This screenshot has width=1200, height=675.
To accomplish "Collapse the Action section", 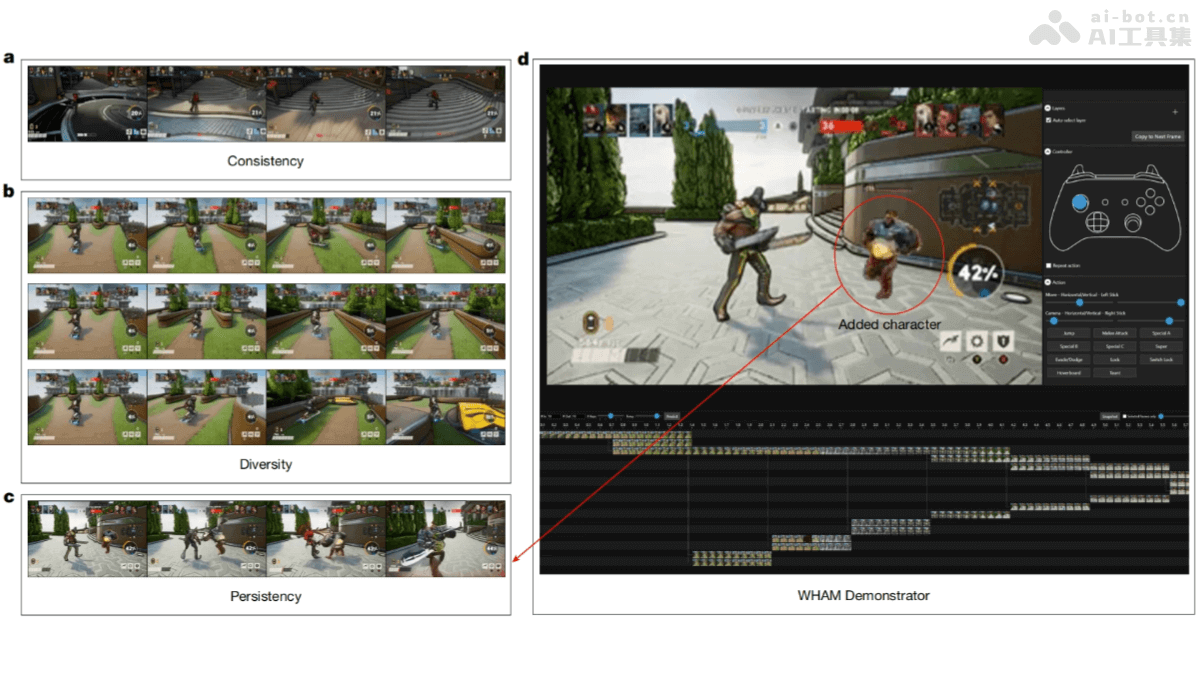I will tap(1047, 282).
